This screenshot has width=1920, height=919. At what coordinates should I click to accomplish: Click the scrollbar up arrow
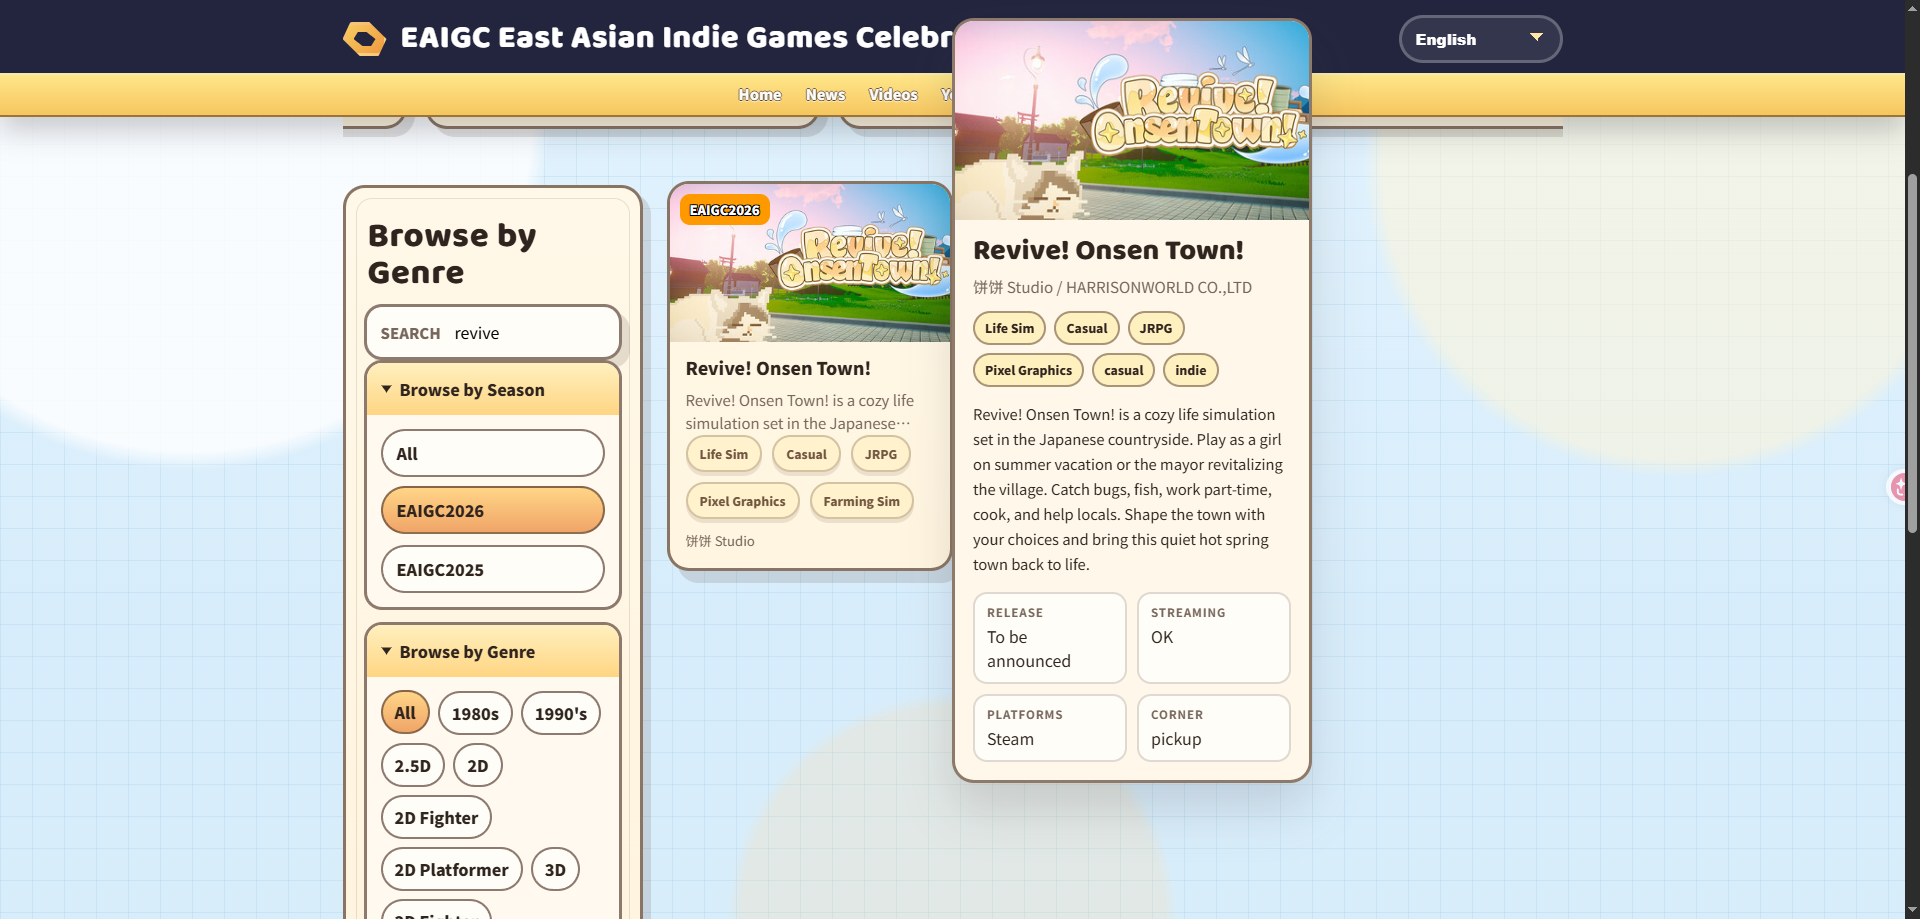coord(1912,7)
